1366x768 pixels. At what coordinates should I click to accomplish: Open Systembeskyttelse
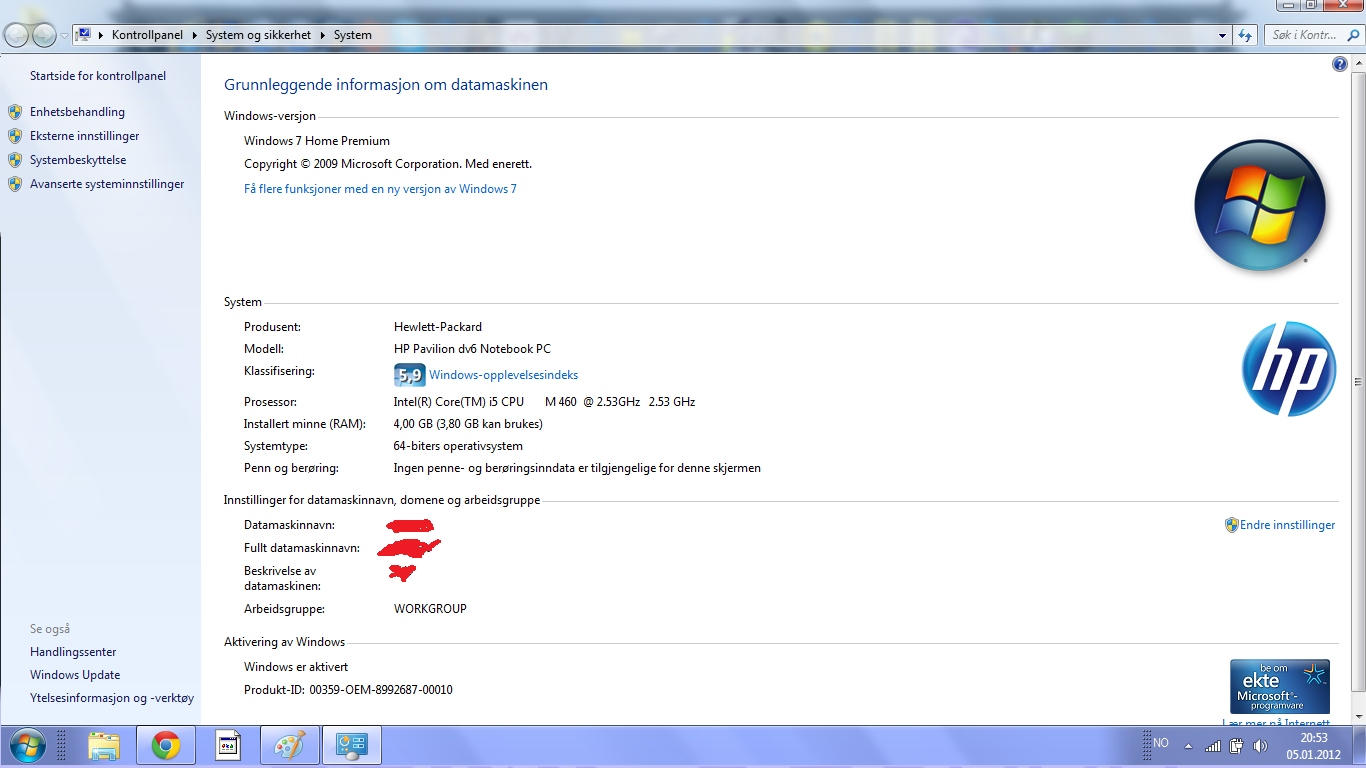pos(78,160)
